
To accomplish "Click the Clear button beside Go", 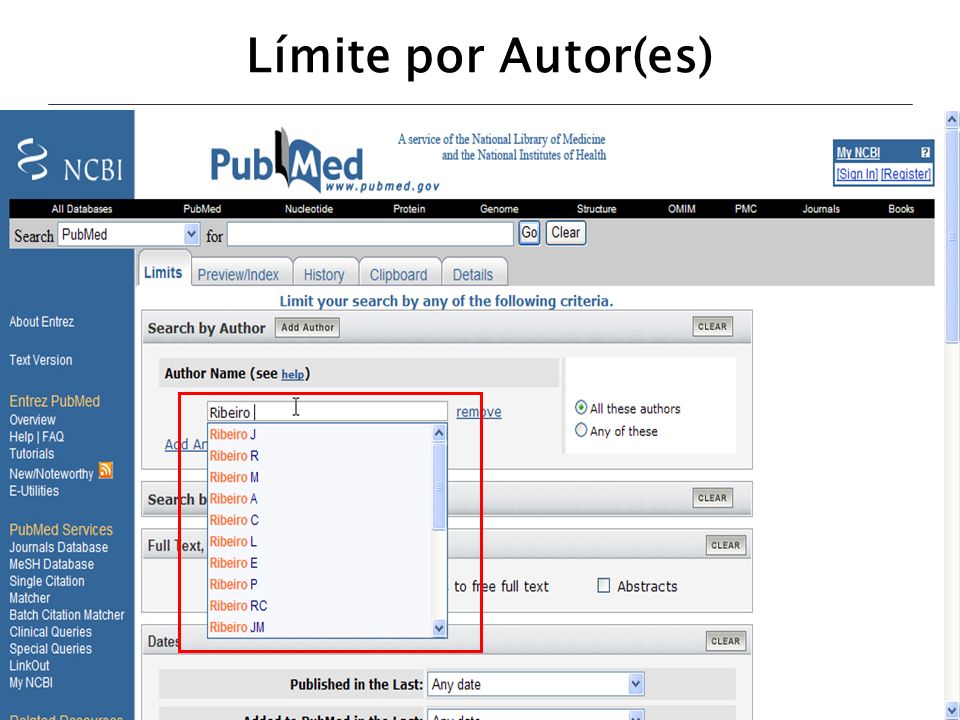I will [x=566, y=233].
